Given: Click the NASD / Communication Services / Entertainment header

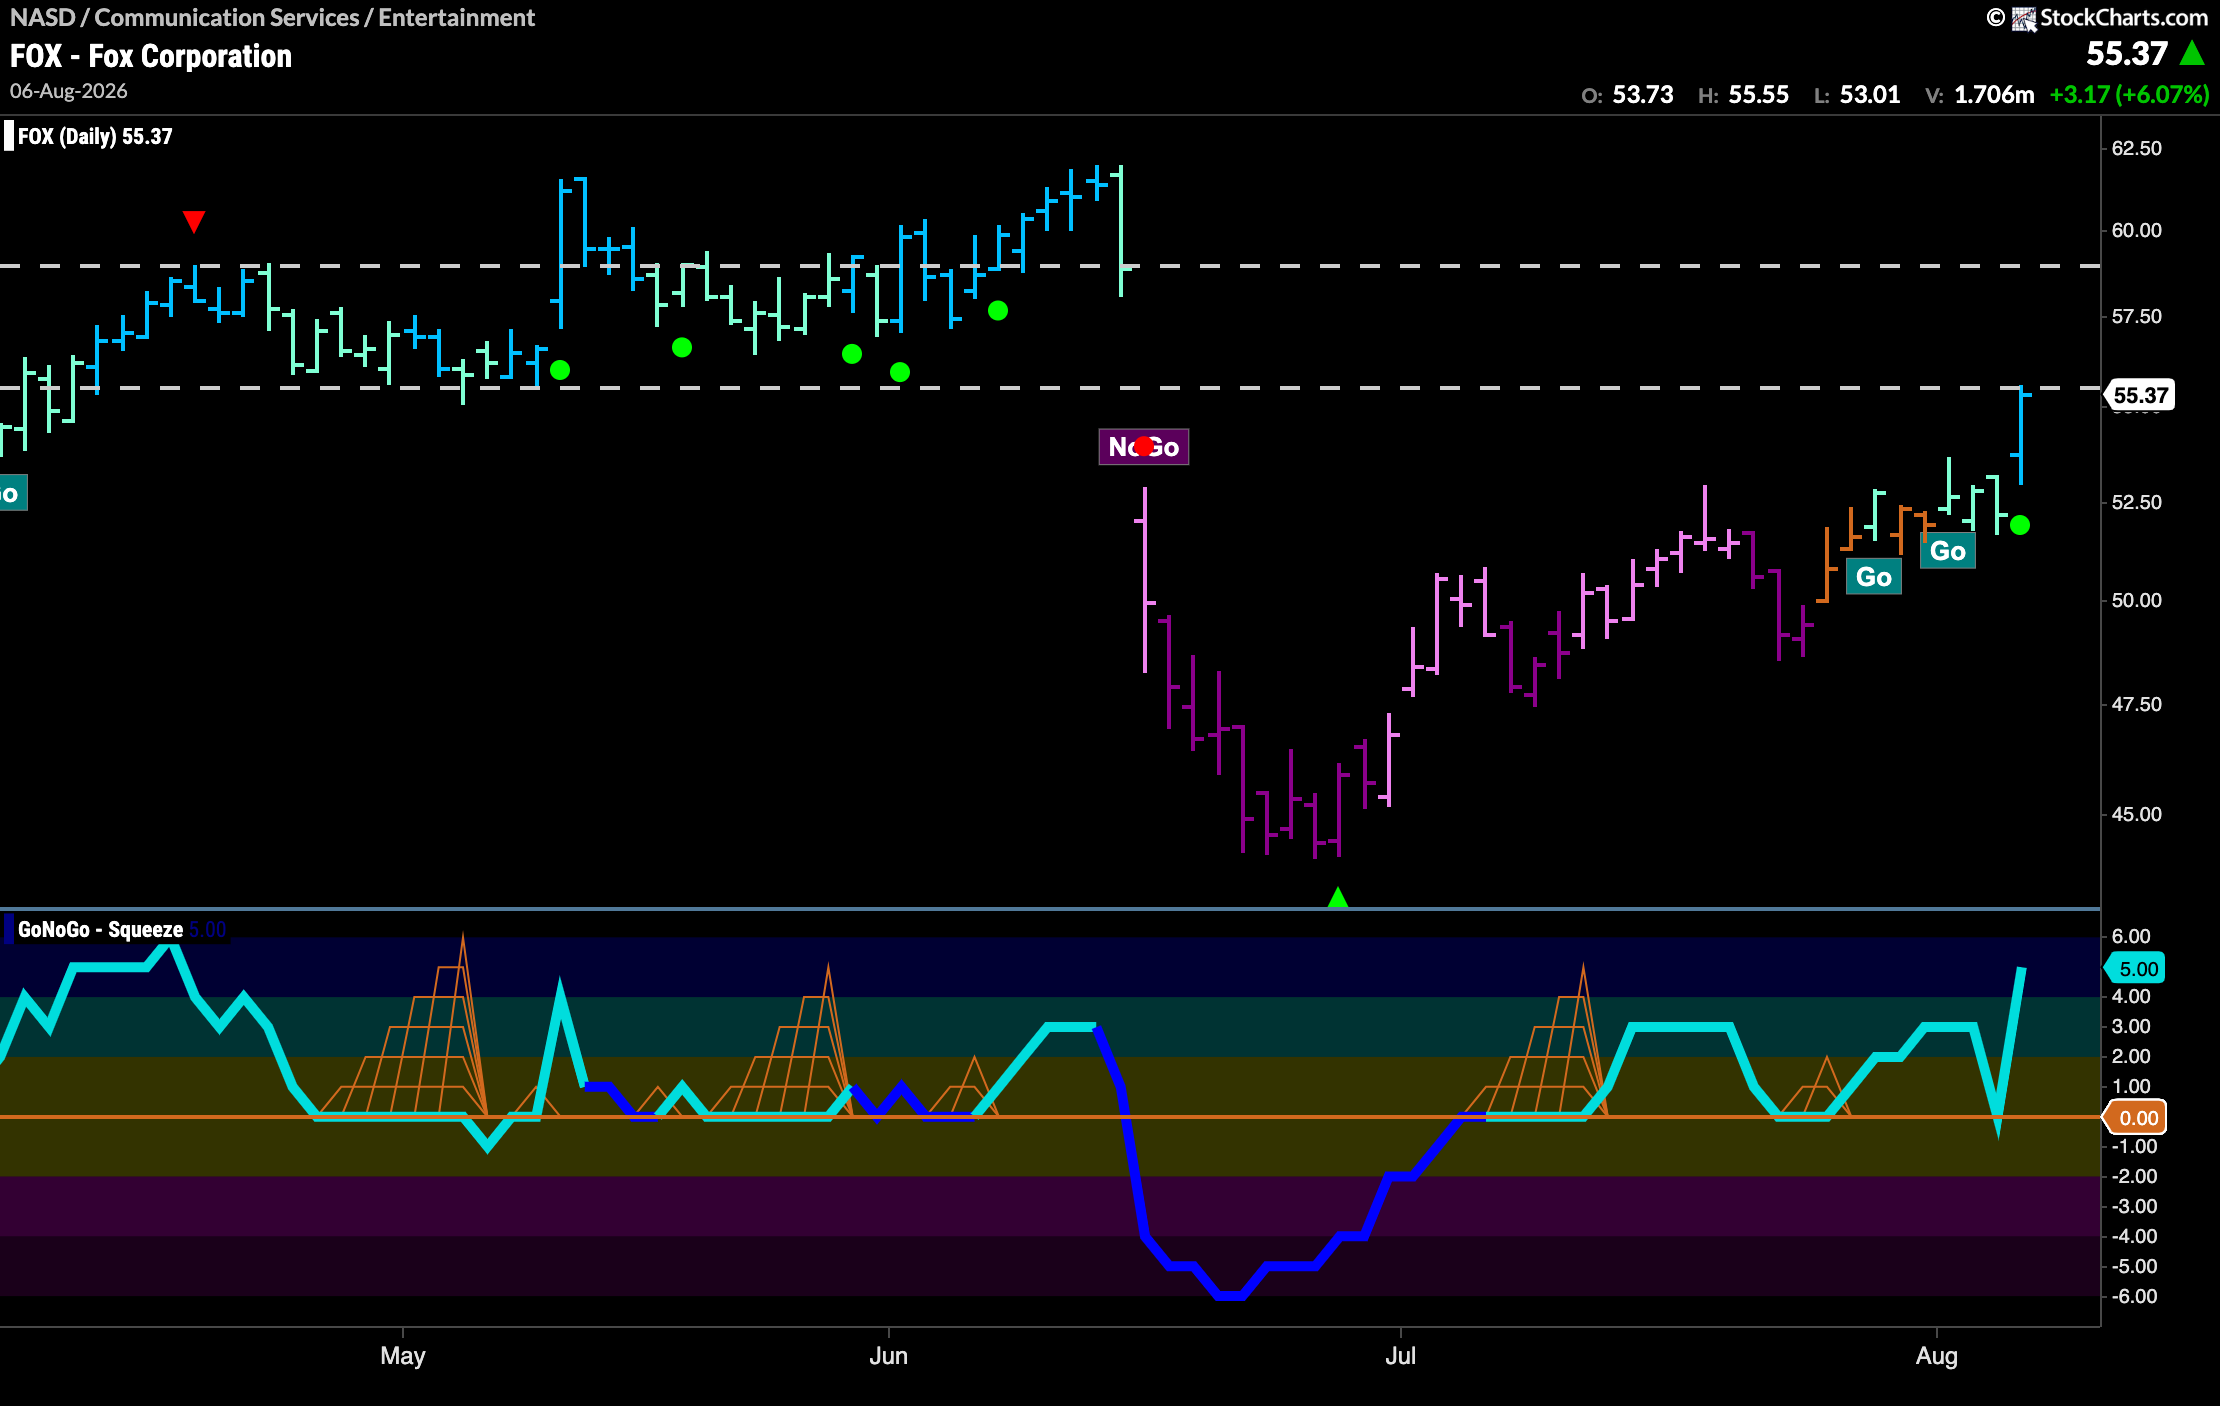Looking at the screenshot, I should (272, 18).
